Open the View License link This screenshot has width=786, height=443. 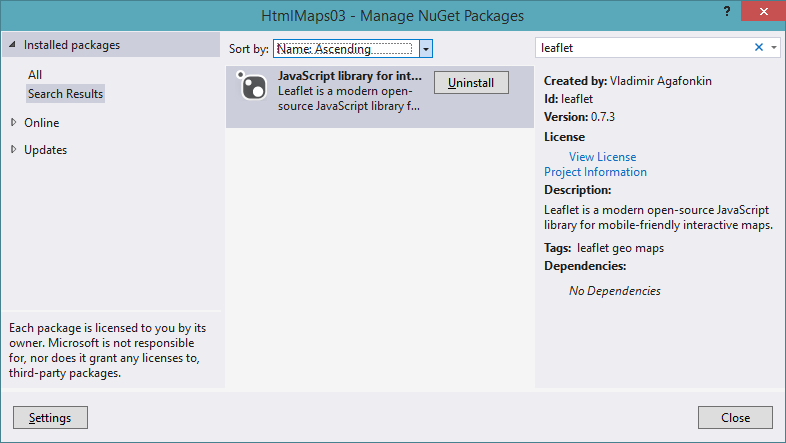pos(602,157)
